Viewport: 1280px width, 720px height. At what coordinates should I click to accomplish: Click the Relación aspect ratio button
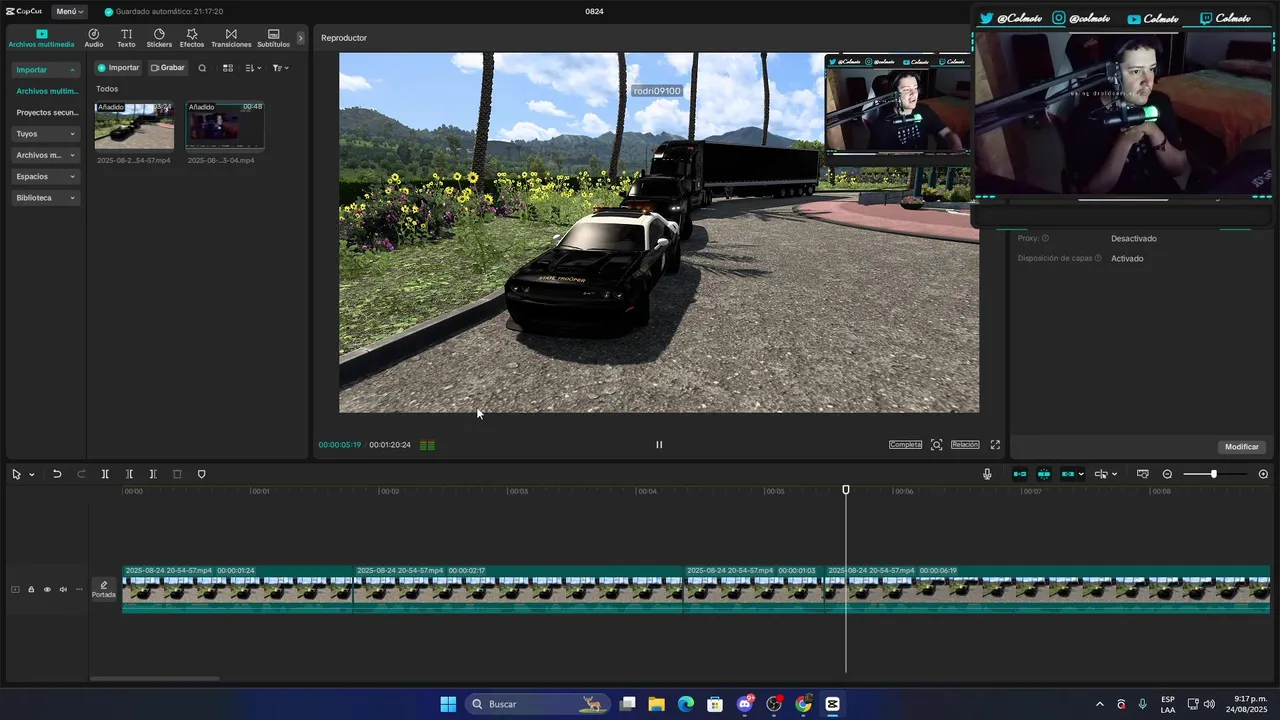[x=965, y=445]
